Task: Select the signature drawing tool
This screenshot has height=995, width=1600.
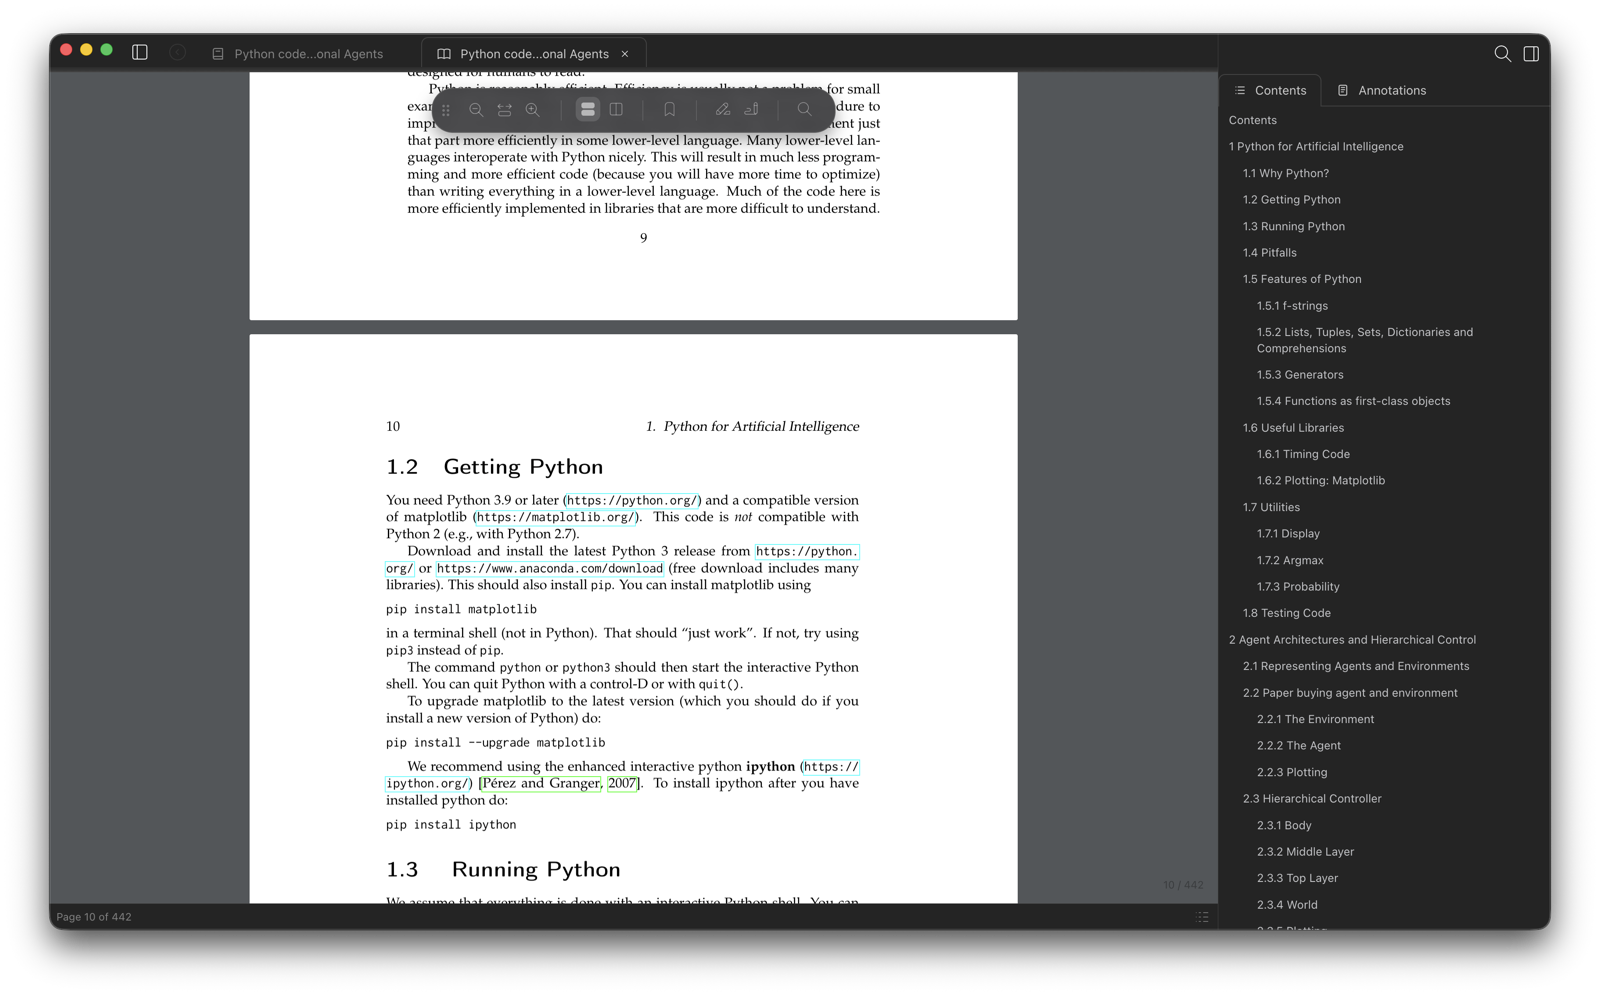Action: pos(752,110)
